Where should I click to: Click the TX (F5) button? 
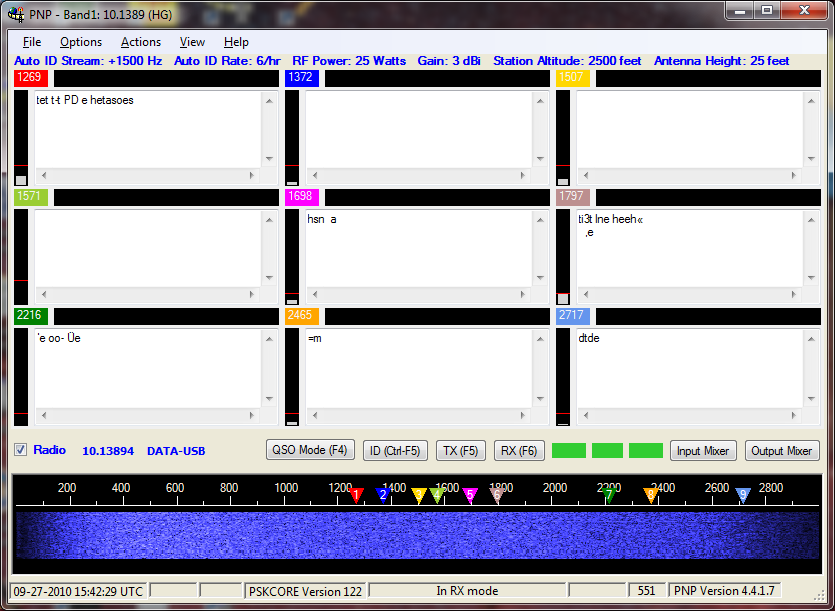pyautogui.click(x=461, y=451)
